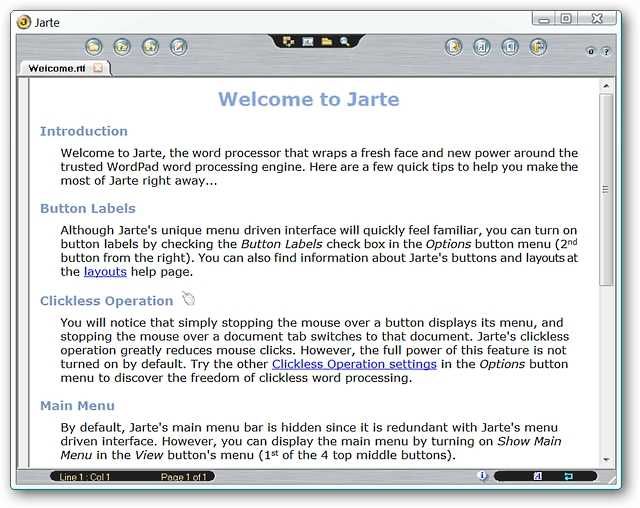Click the italic Button Labels text in paragraph
Image resolution: width=640 pixels, height=508 pixels.
(282, 244)
